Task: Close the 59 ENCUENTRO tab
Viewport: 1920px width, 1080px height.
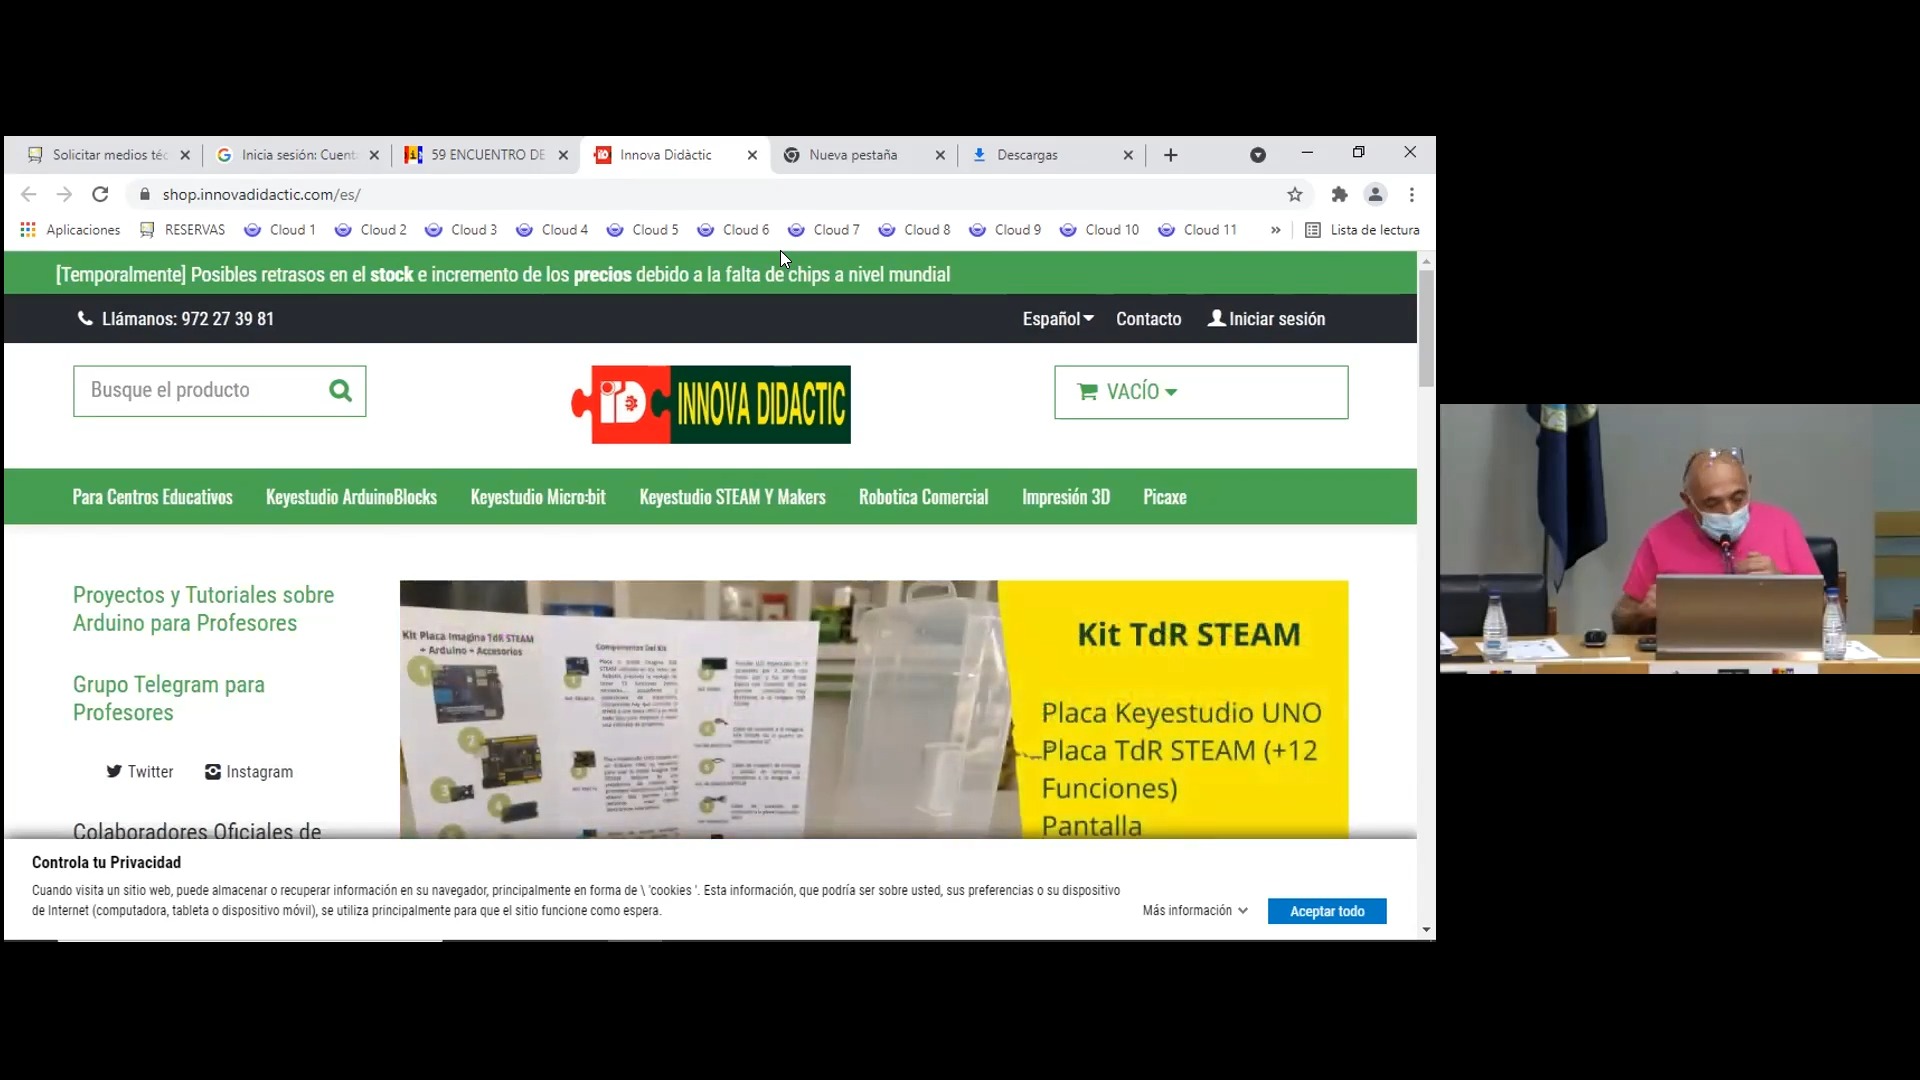Action: pos(563,155)
